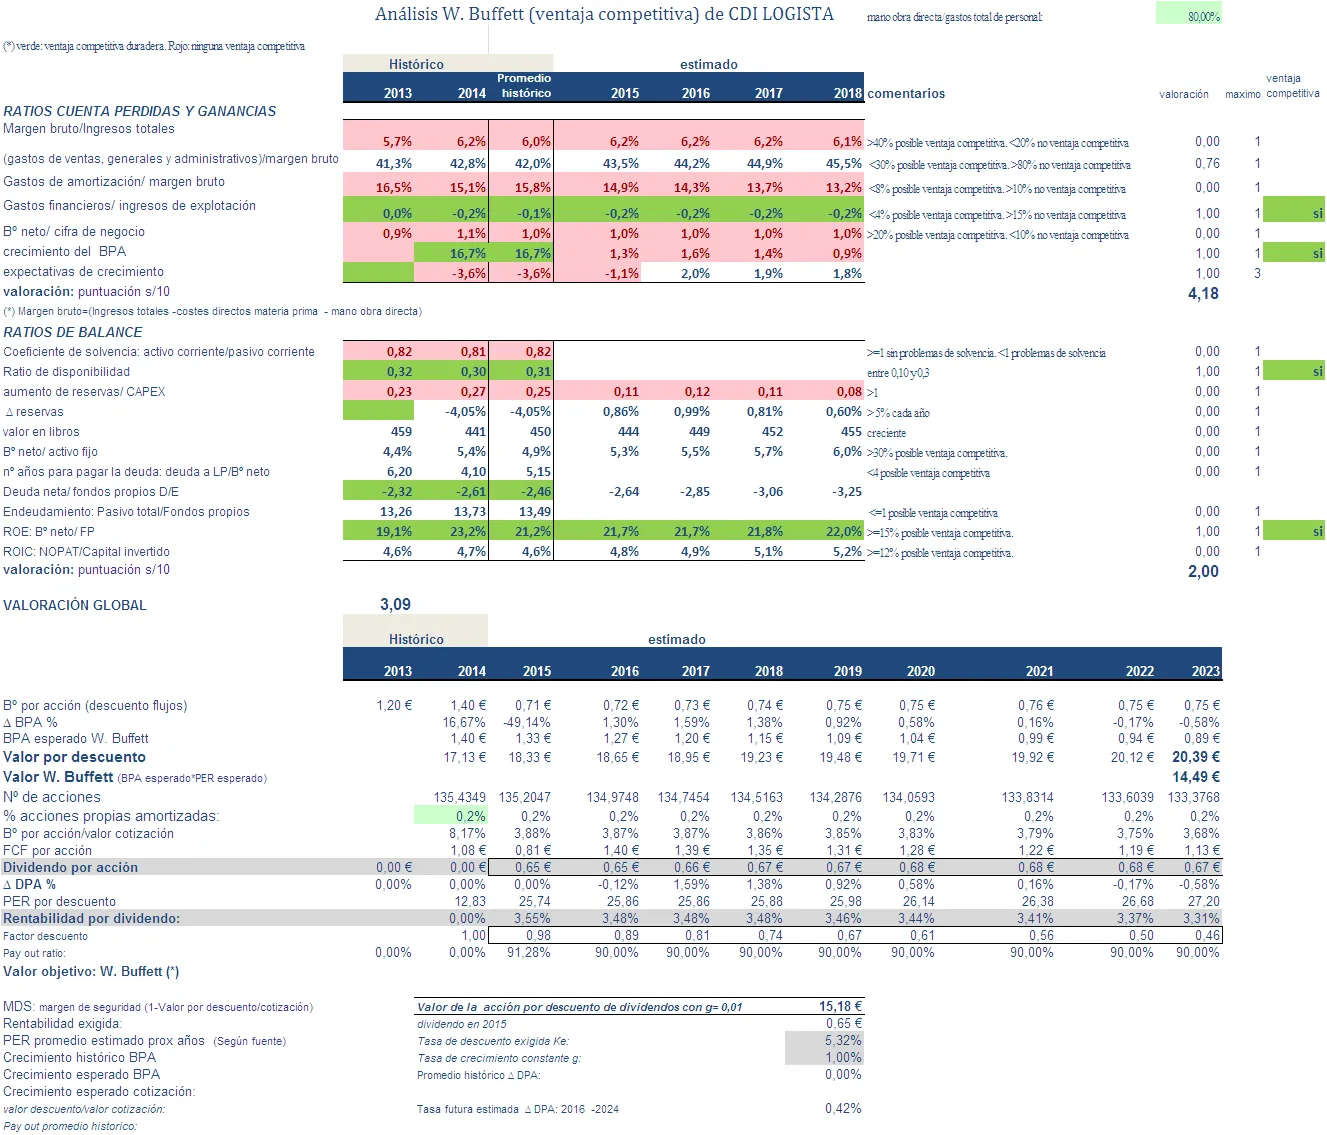Click the Dividendo por acción row label

pyautogui.click(x=71, y=867)
